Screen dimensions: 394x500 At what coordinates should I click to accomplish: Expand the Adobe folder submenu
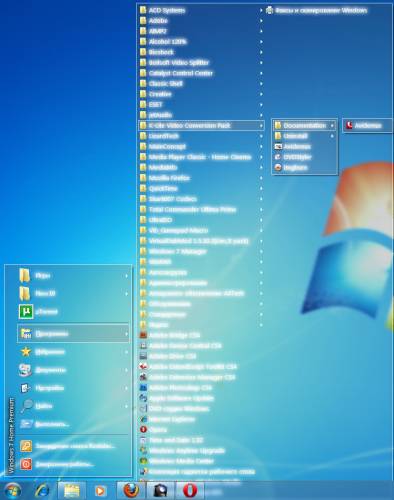click(201, 21)
